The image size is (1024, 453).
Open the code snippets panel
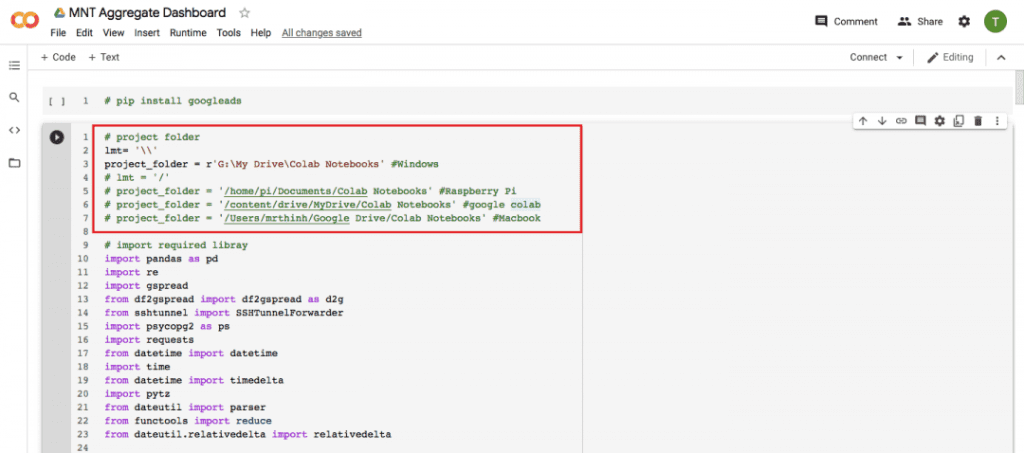coord(14,130)
